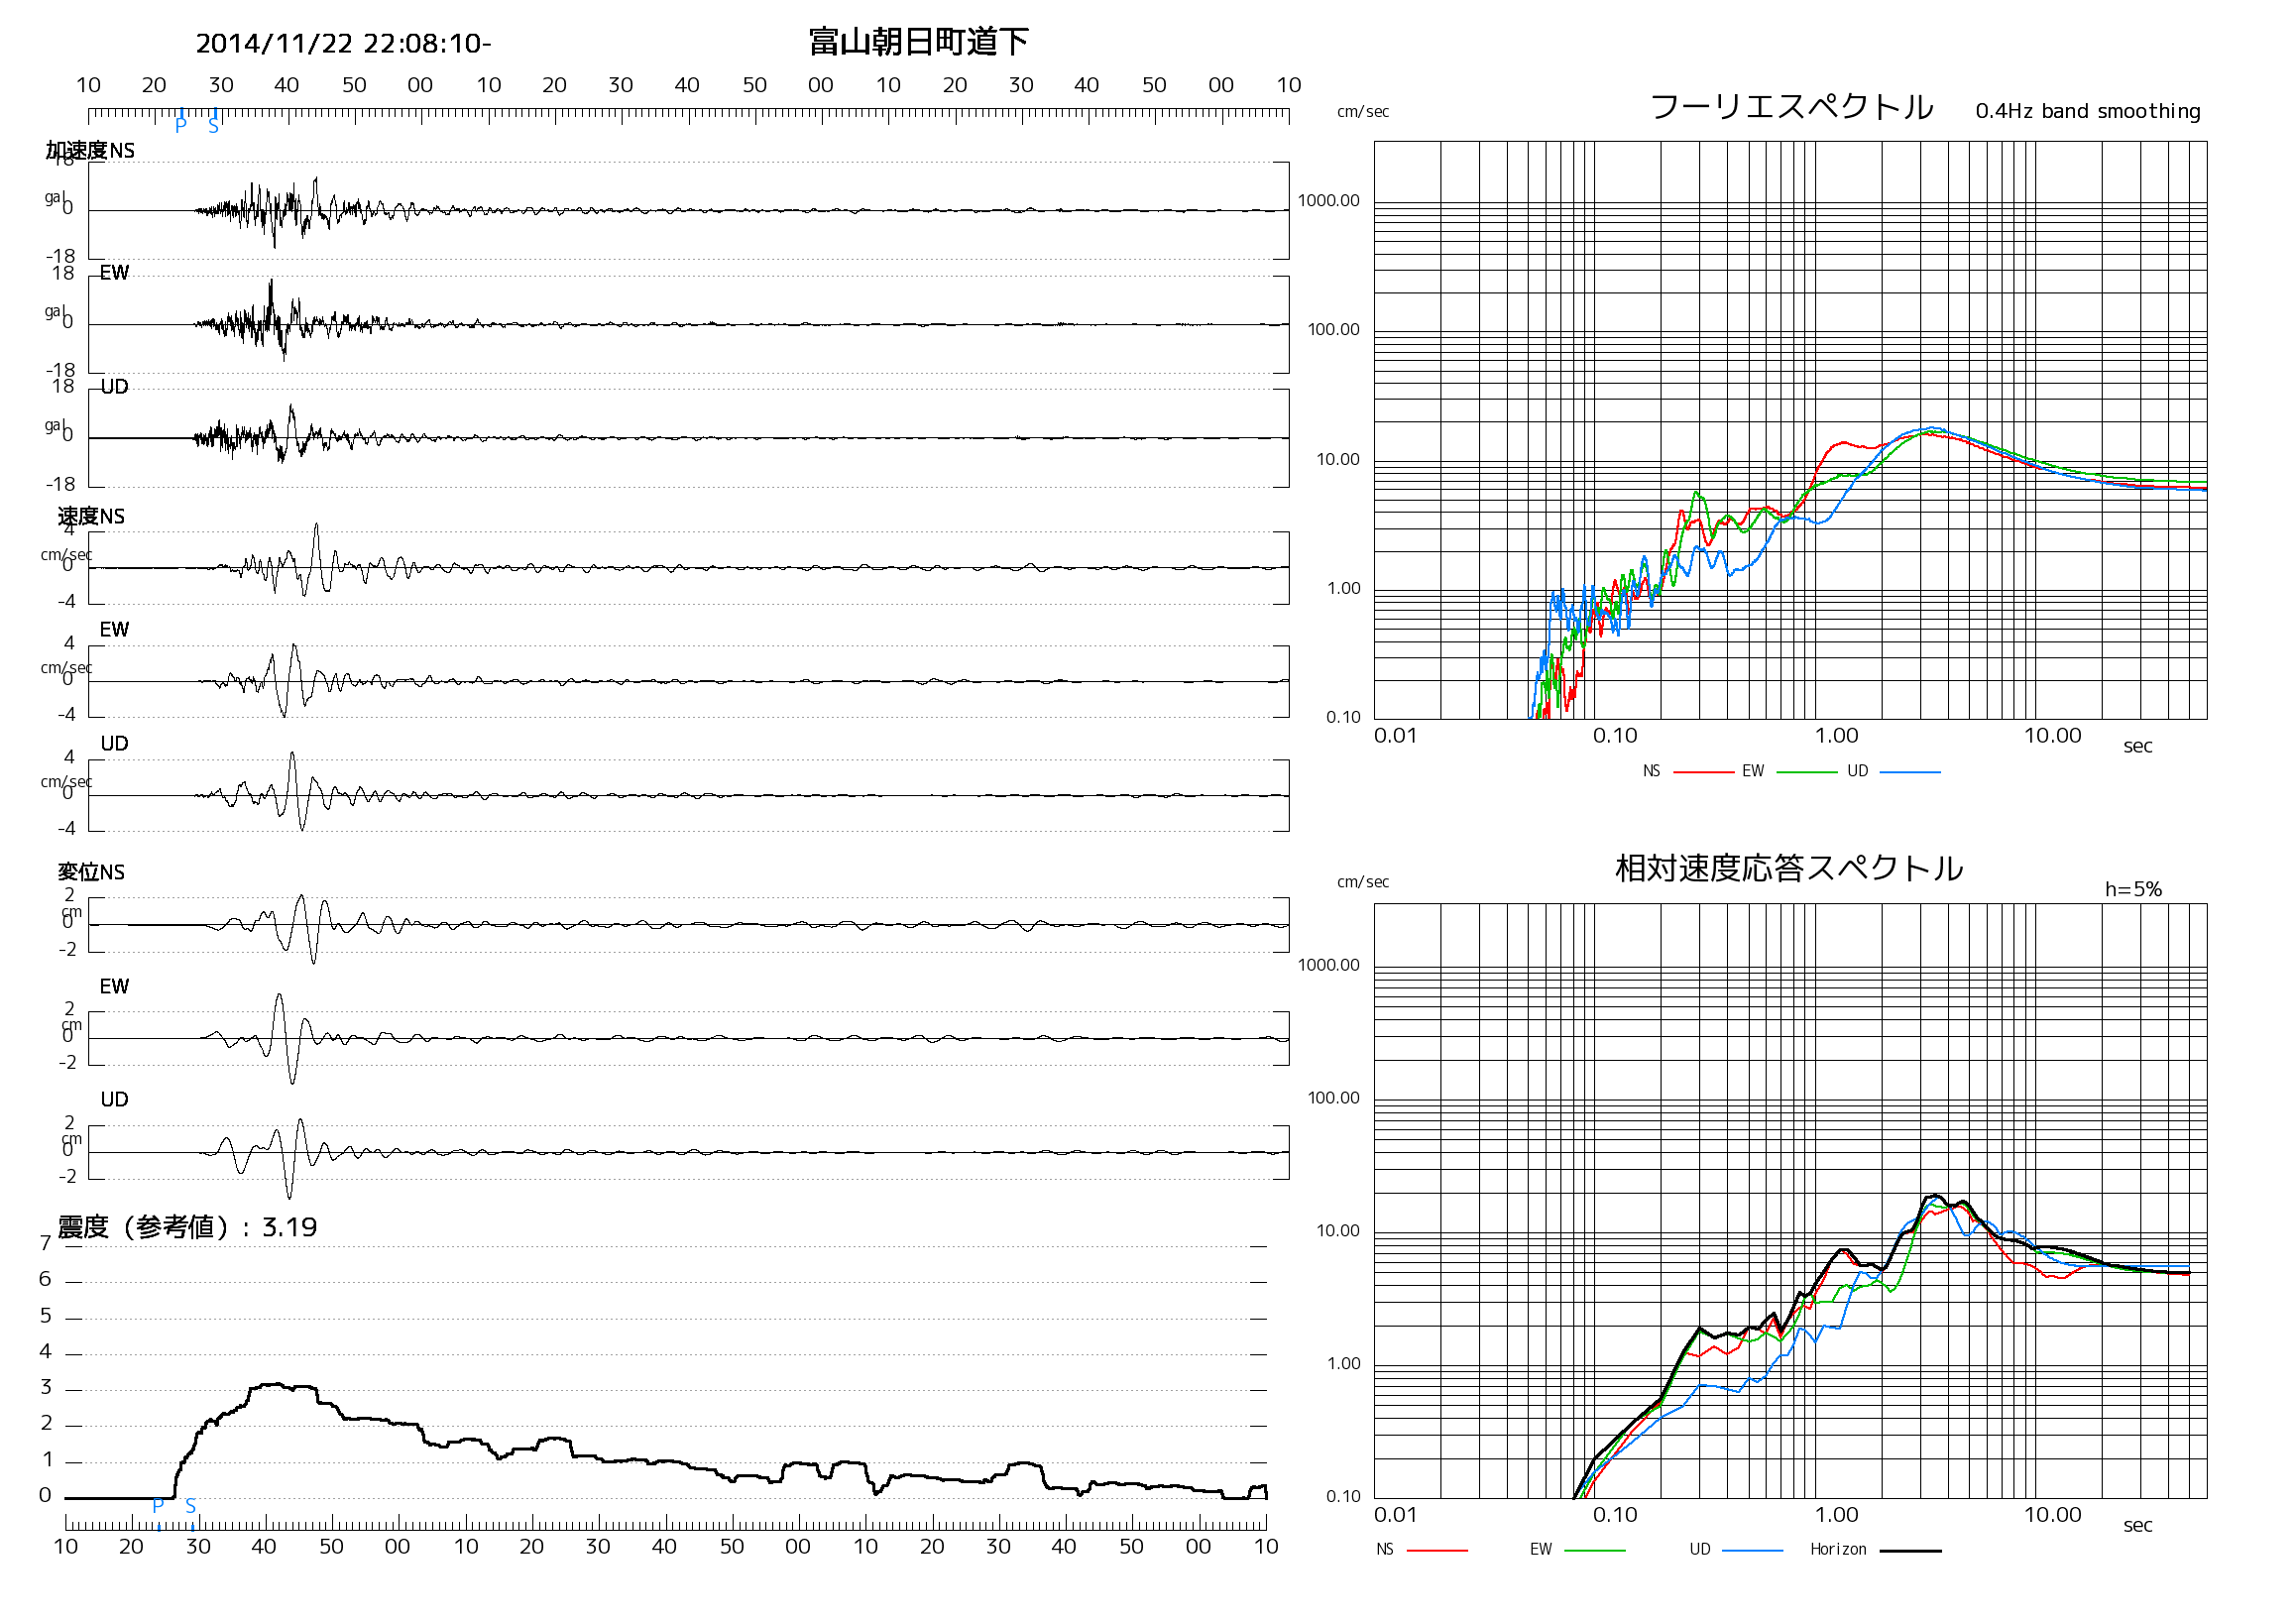Click the P marker on intensity chart axis
Screen dimensions: 2296x1623
tap(158, 1505)
